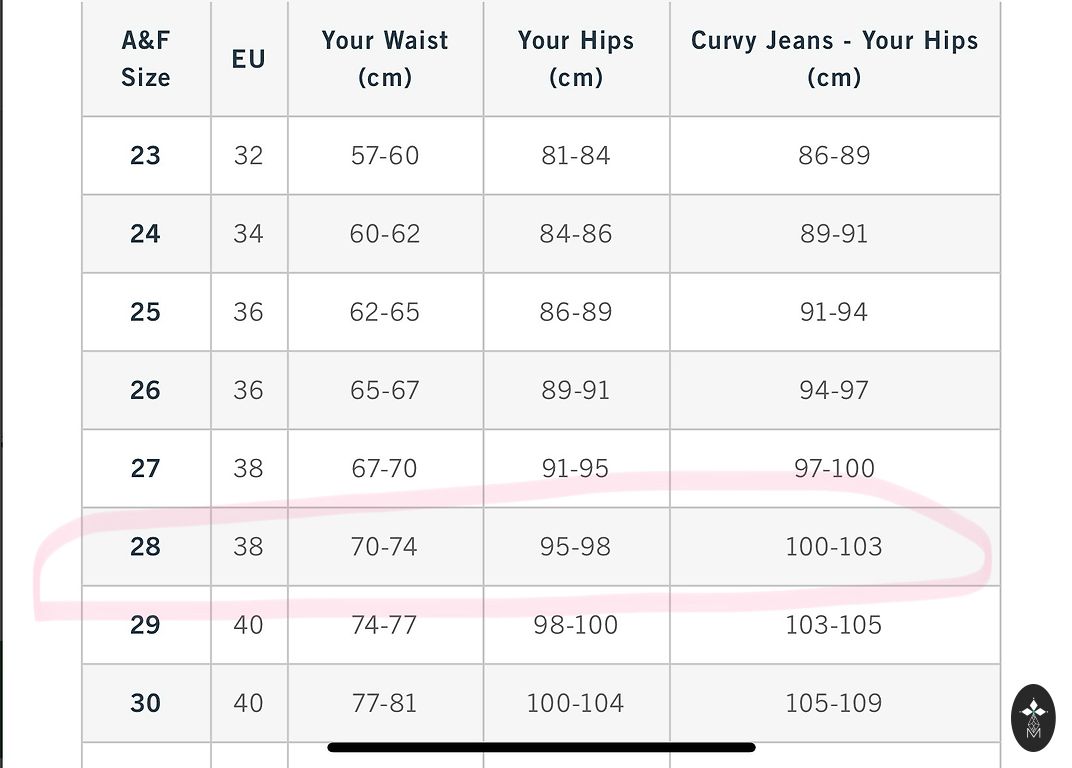The height and width of the screenshot is (768, 1072).
Task: Click the A&F size 28 cell
Action: pyautogui.click(x=145, y=547)
